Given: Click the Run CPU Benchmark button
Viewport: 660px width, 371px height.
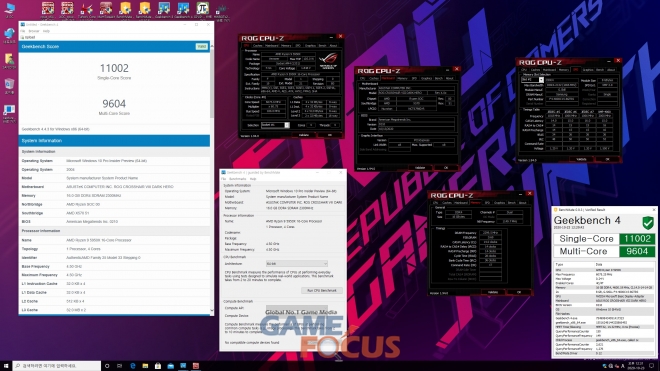Looking at the screenshot, I should [322, 291].
